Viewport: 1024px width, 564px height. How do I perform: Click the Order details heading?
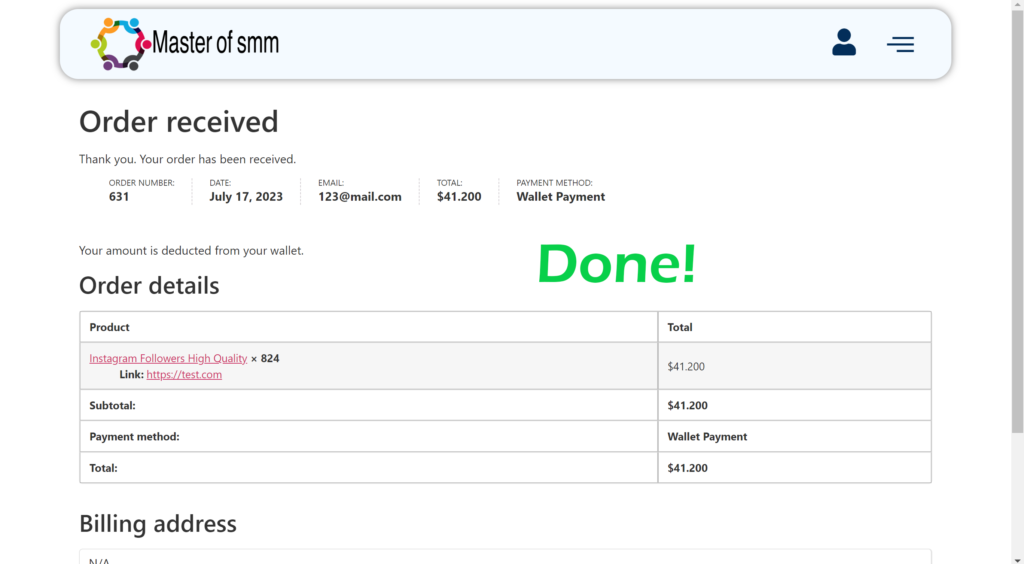[149, 286]
